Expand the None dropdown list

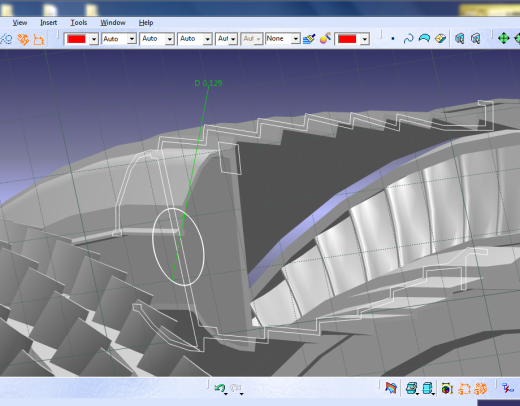tap(295, 39)
